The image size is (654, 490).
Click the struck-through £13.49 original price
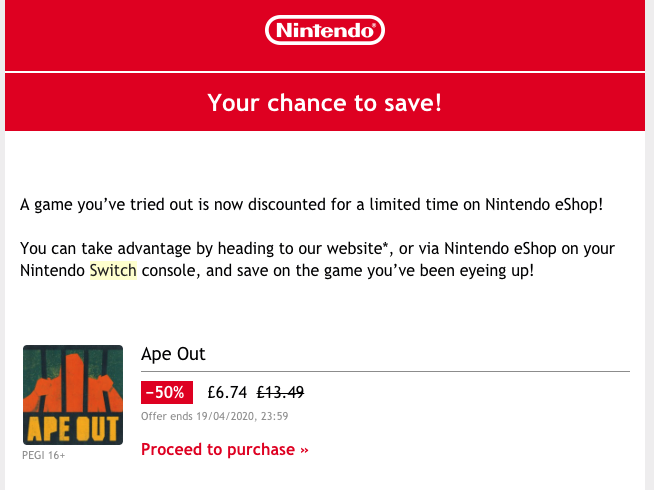coord(280,392)
